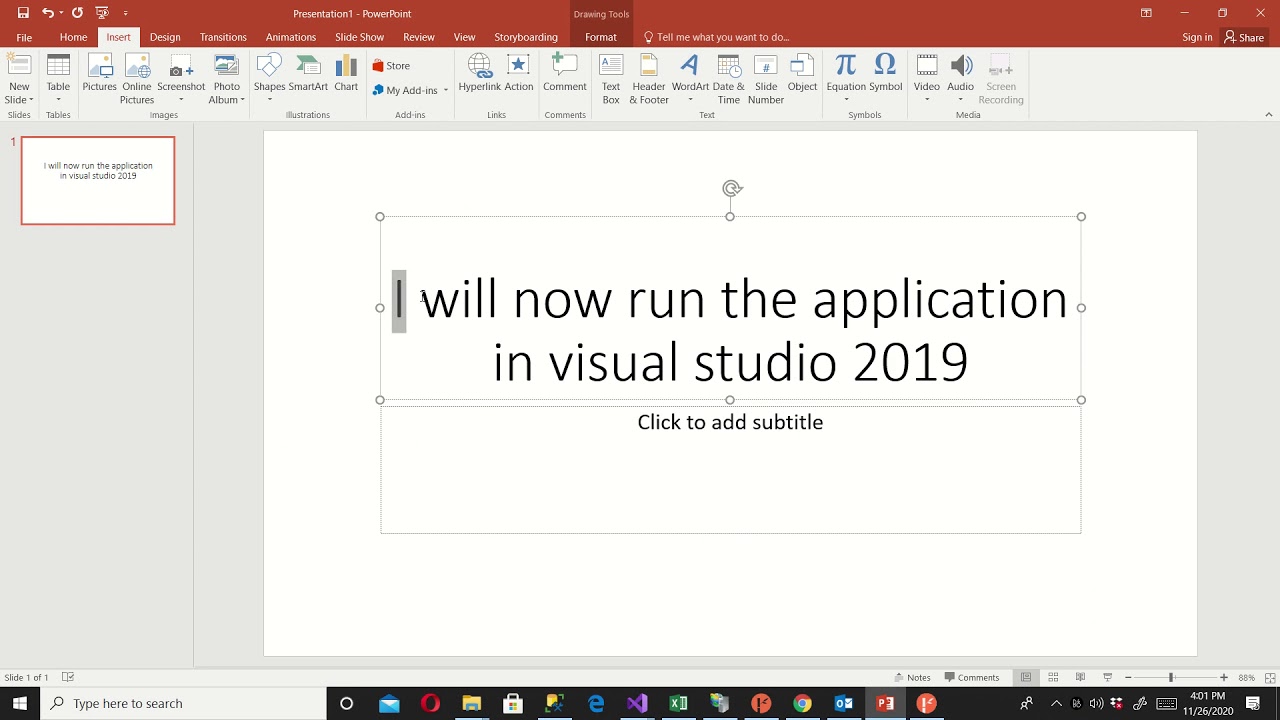Open the Office Store
This screenshot has height=720, width=1280.
pos(391,66)
